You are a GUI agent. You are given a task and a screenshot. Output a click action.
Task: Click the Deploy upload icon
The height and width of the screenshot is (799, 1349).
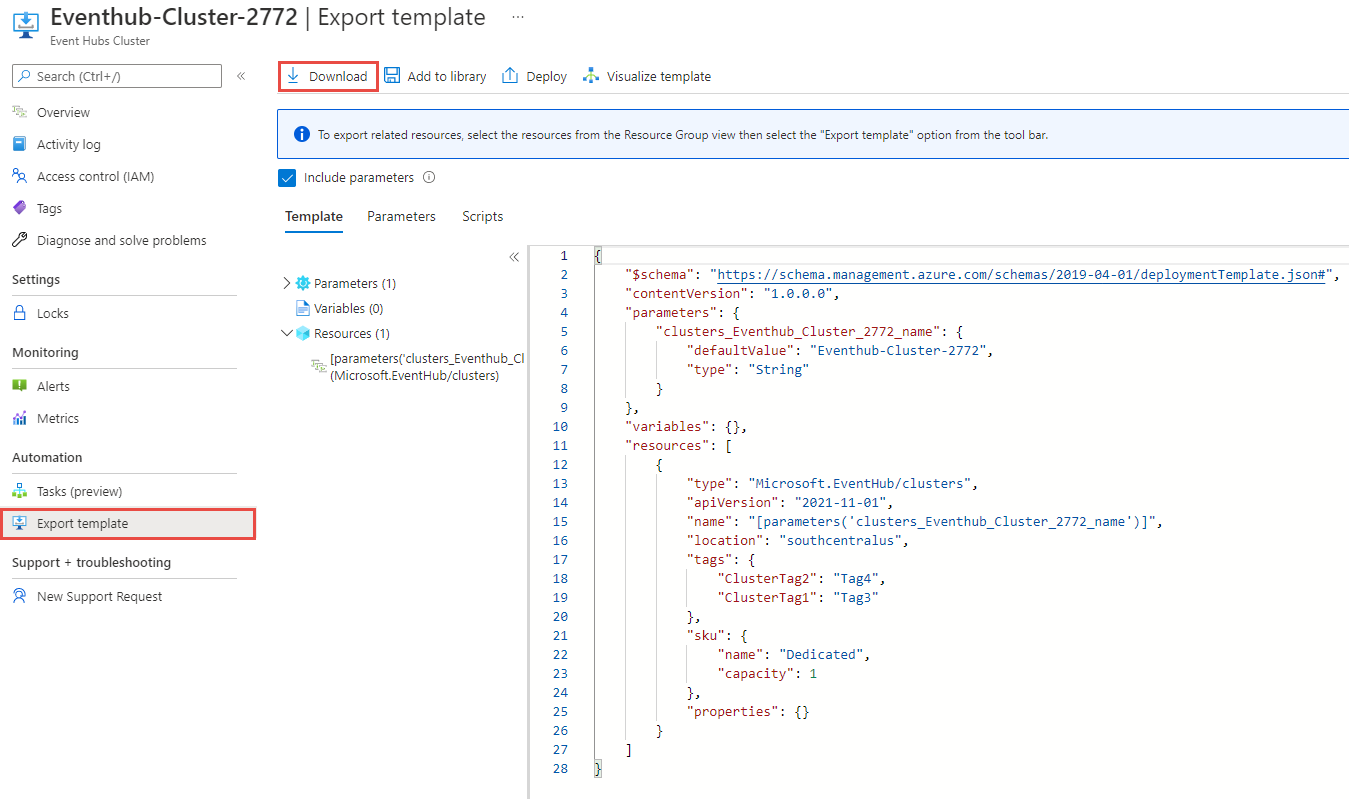point(510,76)
